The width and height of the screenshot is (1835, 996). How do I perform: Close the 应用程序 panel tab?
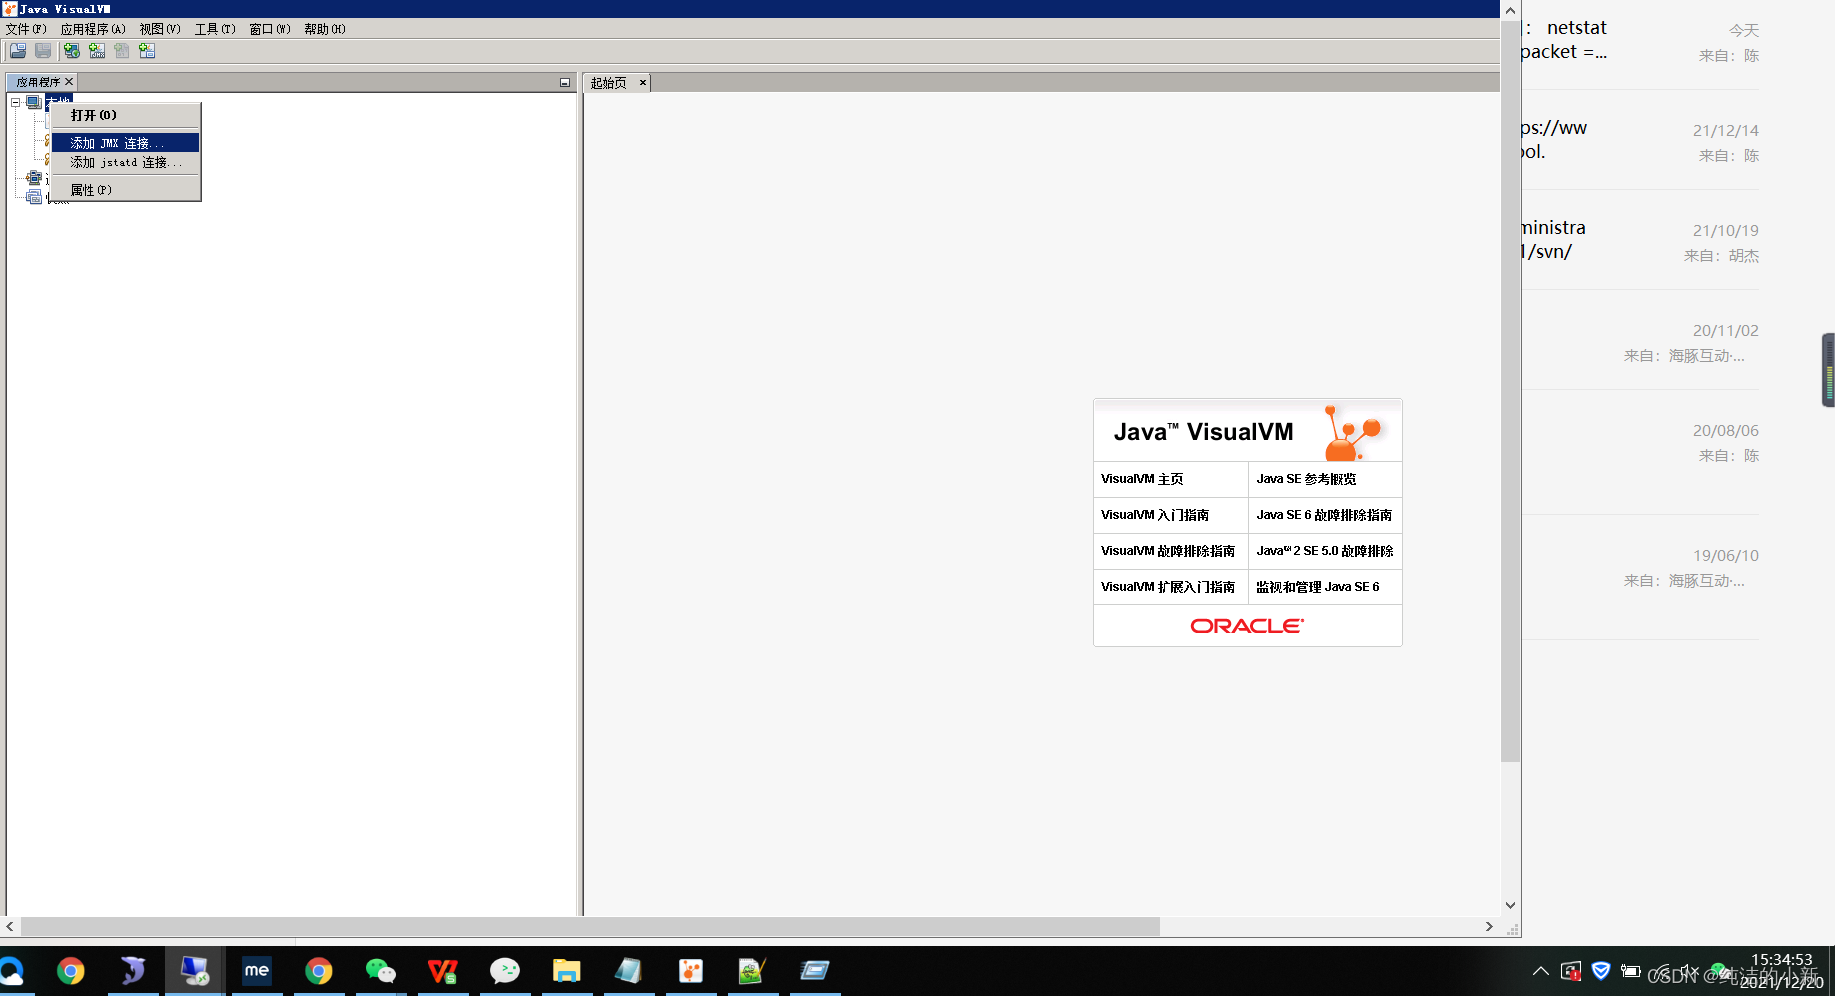click(x=69, y=82)
